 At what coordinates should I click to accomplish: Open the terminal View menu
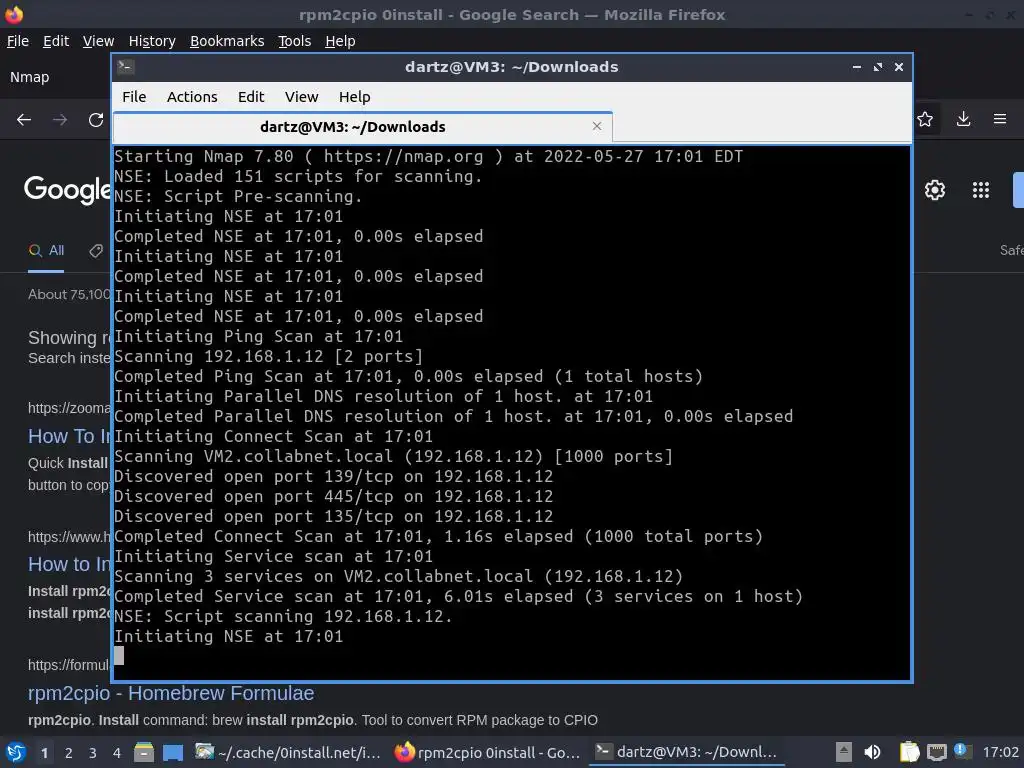(301, 97)
